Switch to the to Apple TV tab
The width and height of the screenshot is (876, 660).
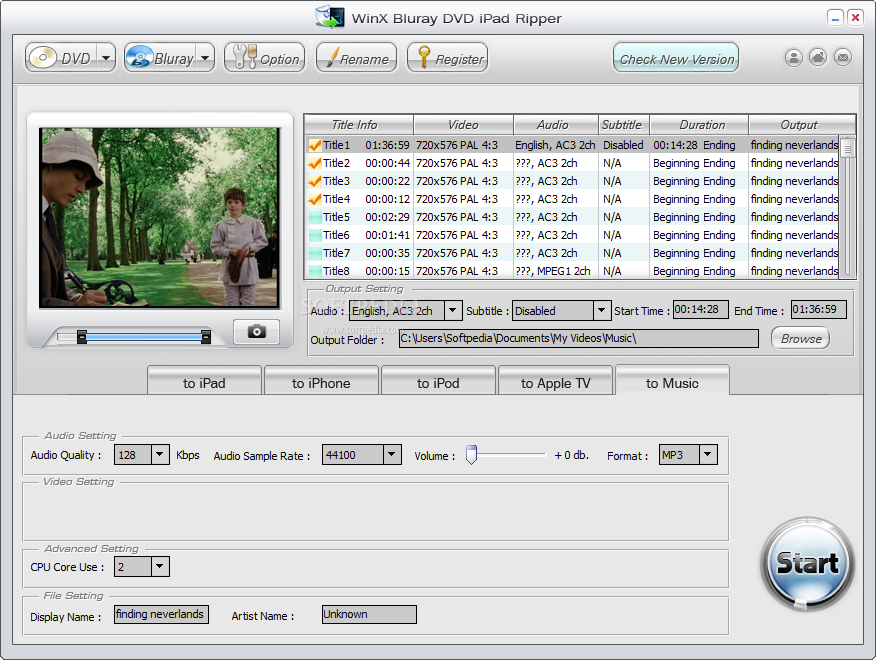[x=555, y=383]
